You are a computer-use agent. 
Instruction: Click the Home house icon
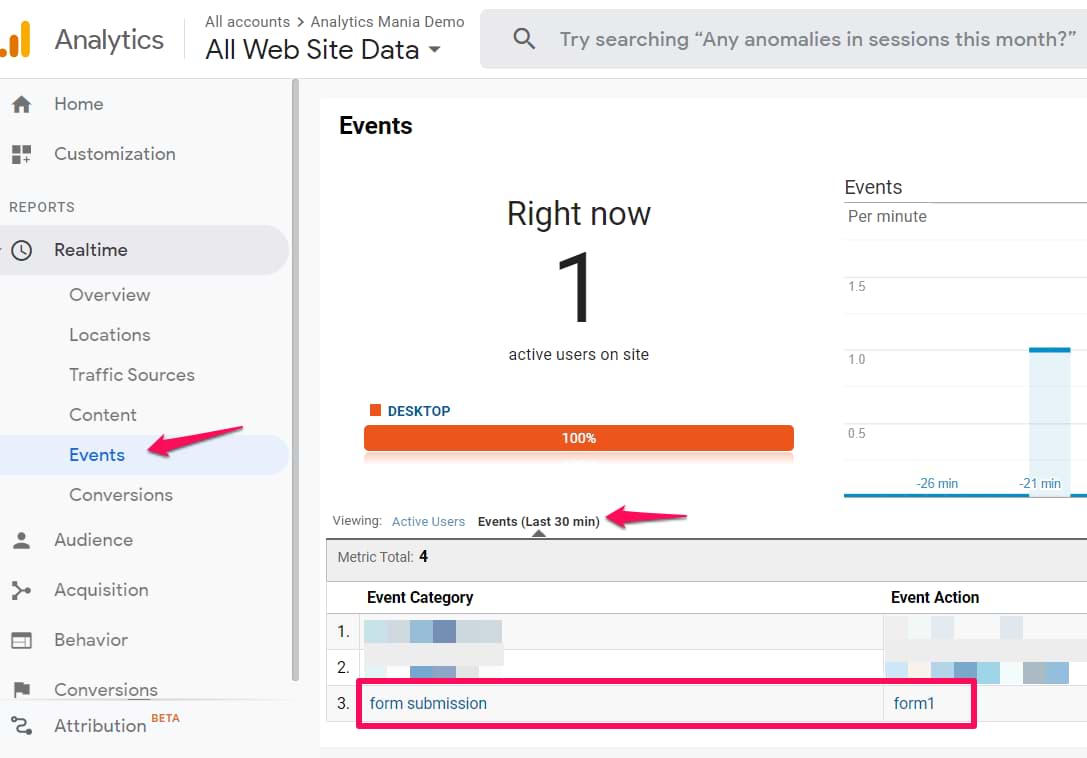pyautogui.click(x=21, y=104)
